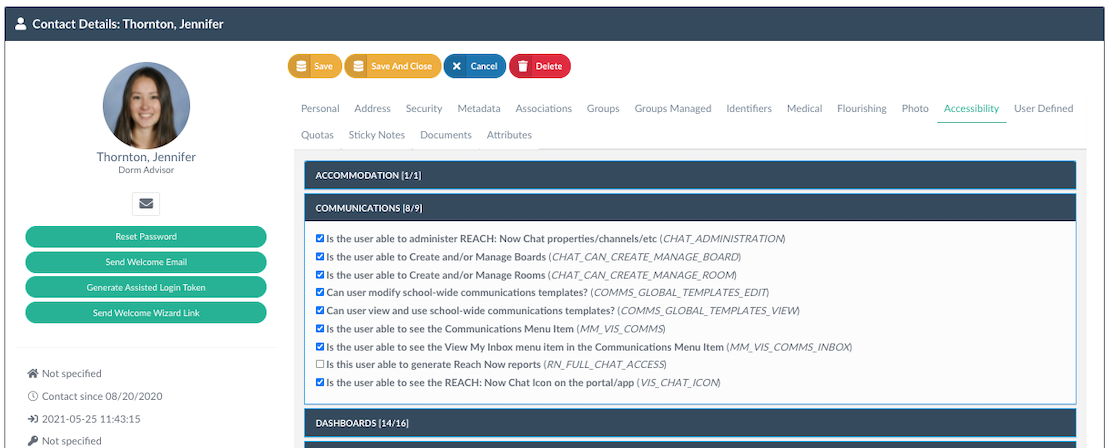The image size is (1109, 448).
Task: Select the Groups Managed tab
Action: point(673,108)
